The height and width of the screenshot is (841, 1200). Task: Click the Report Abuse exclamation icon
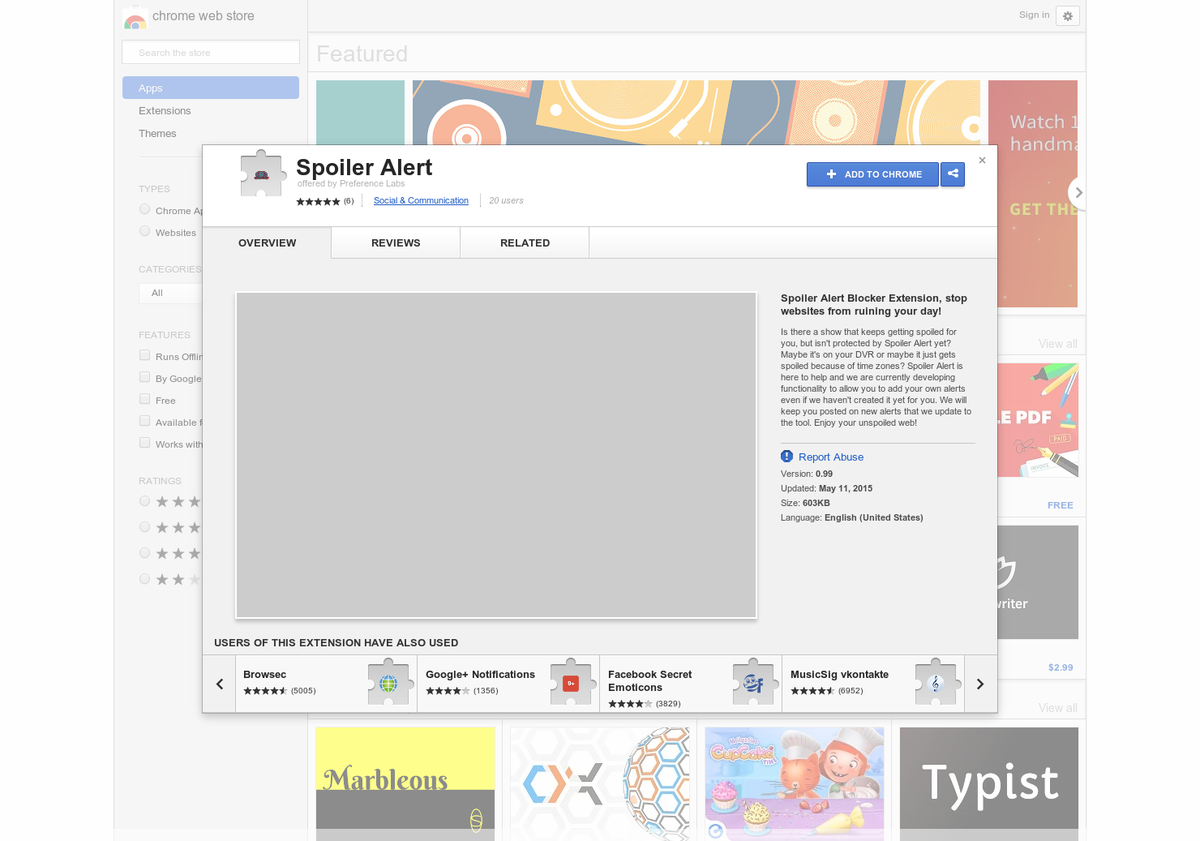pyautogui.click(x=787, y=456)
